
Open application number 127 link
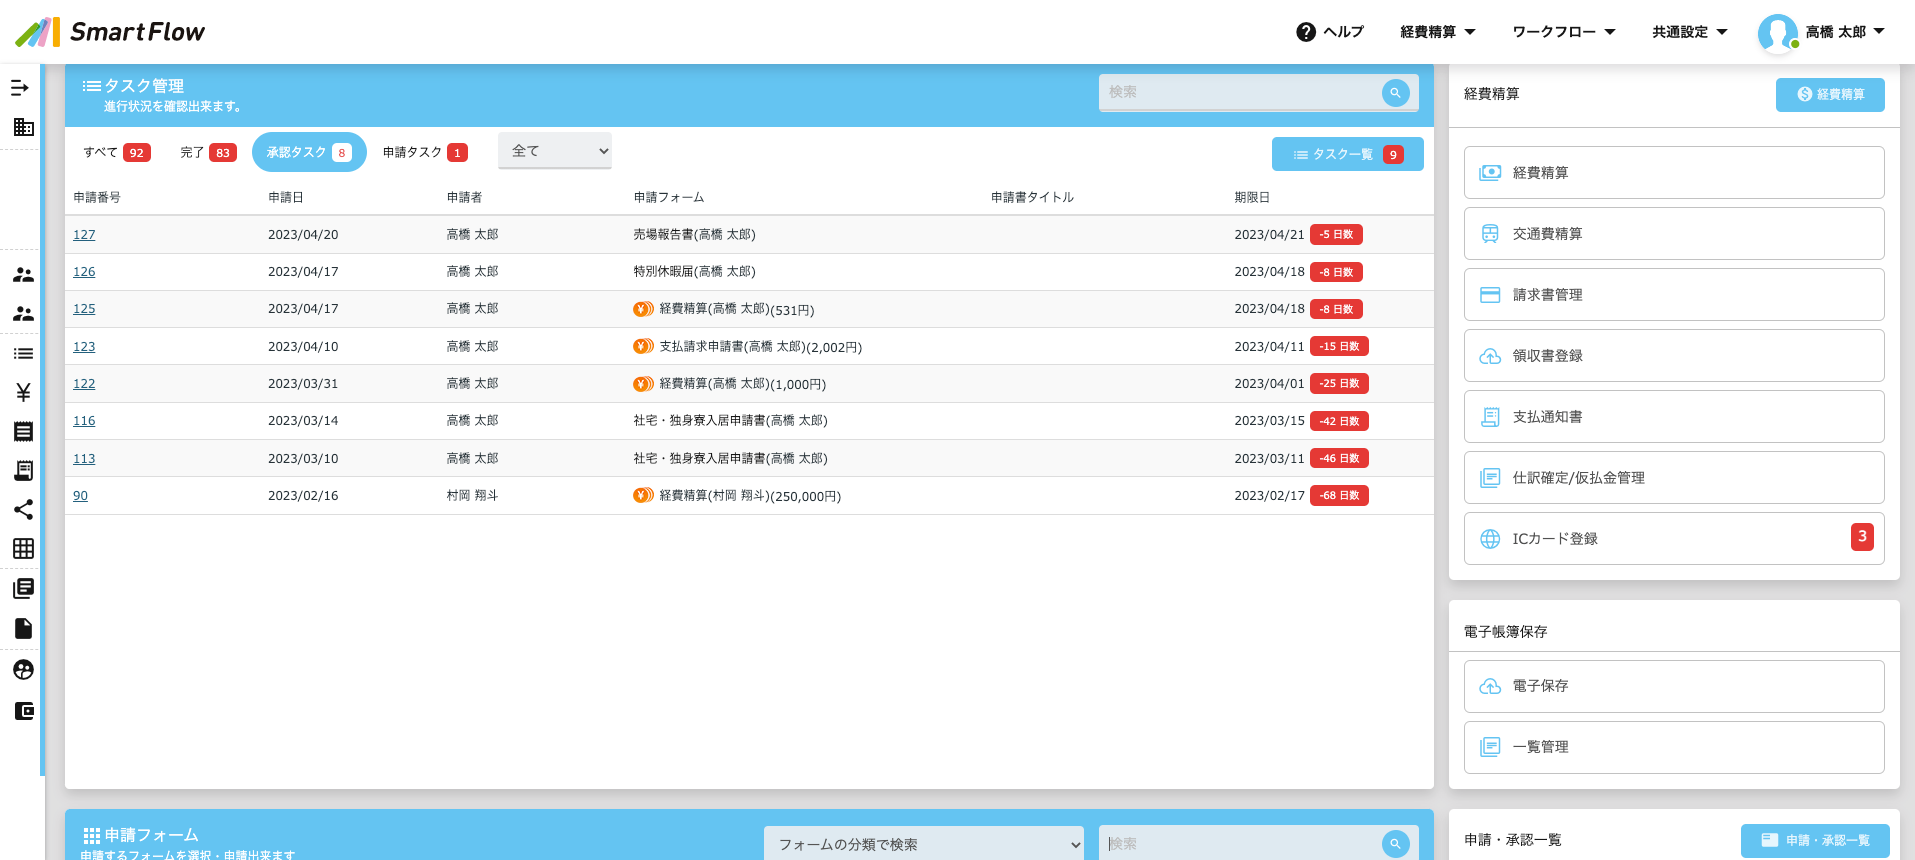point(84,235)
